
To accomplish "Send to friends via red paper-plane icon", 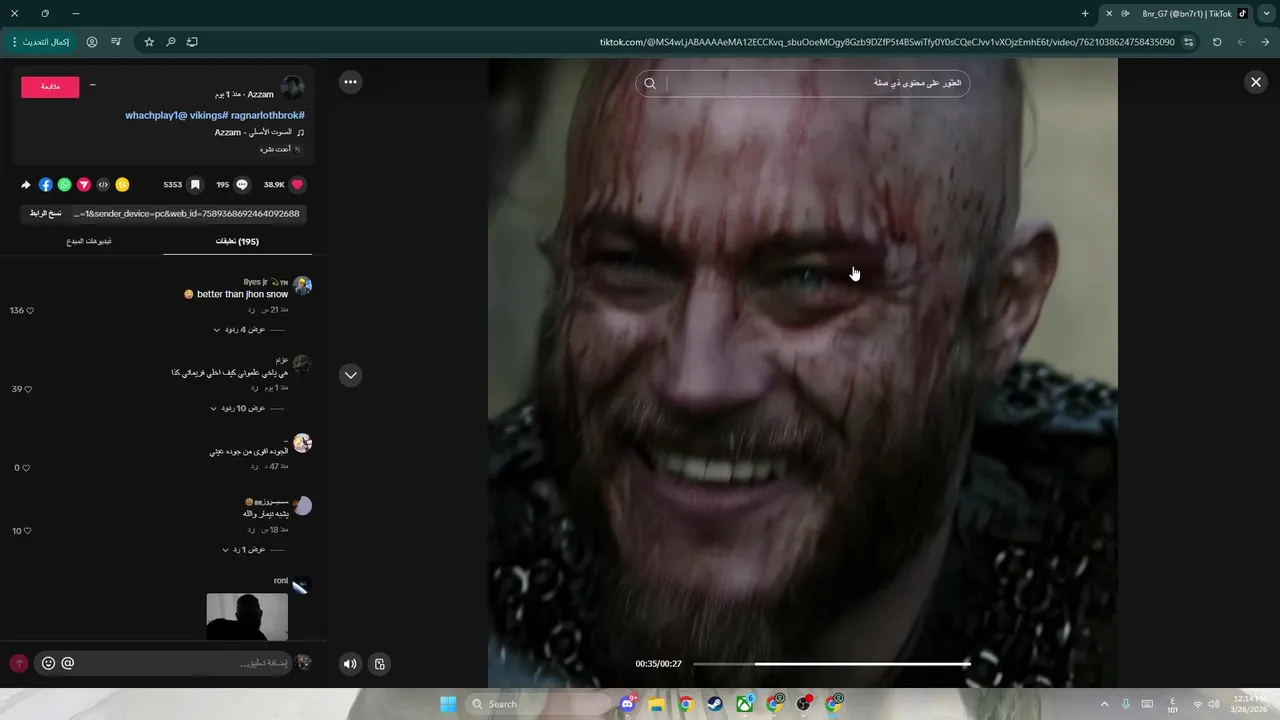I will pos(84,185).
